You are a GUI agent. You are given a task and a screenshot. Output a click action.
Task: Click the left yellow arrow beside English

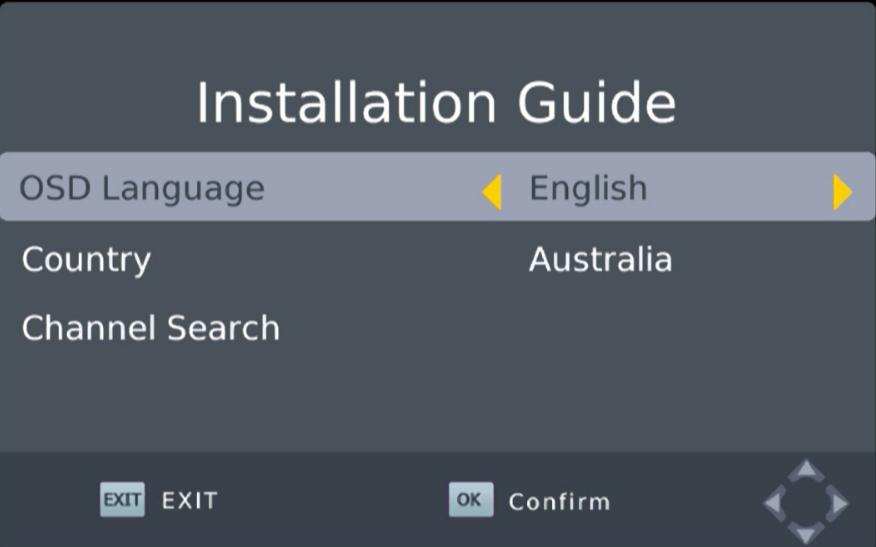[492, 192]
